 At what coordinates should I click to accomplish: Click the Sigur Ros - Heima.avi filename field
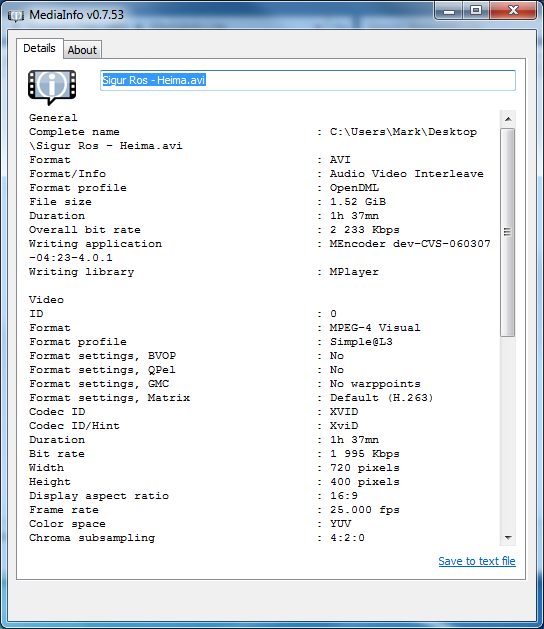(x=308, y=80)
